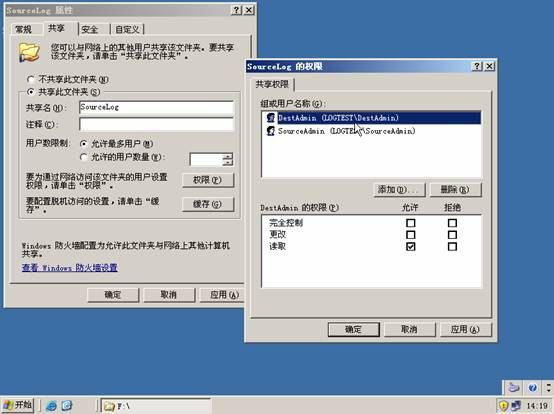Close the SourceLog permissions dialog
The height and width of the screenshot is (414, 554).
489,66
